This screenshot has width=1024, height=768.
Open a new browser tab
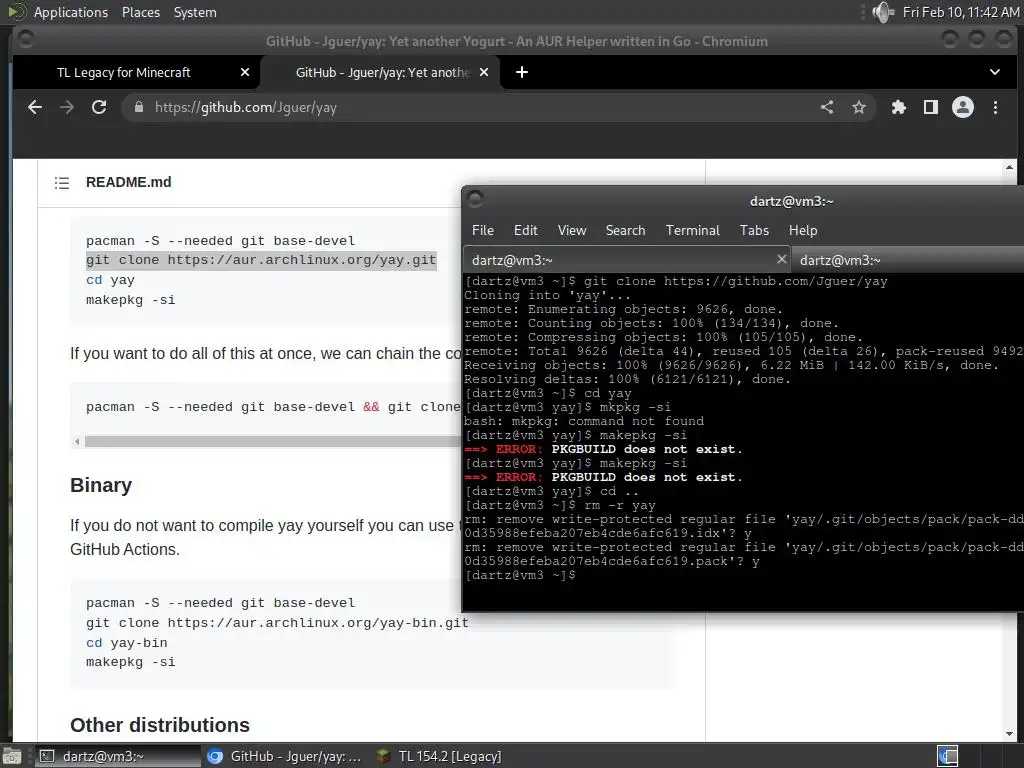pos(522,72)
